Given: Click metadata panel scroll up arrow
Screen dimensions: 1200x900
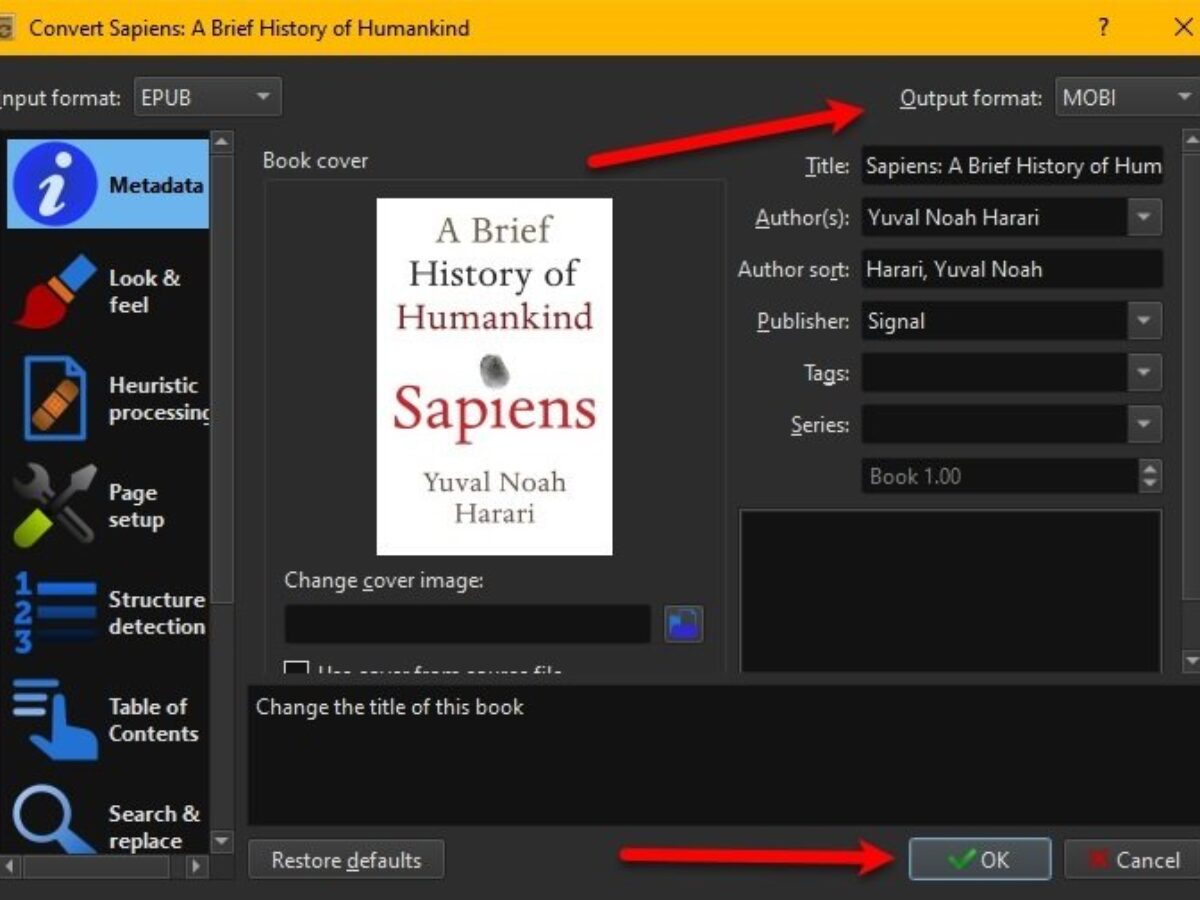Looking at the screenshot, I should tap(1191, 139).
